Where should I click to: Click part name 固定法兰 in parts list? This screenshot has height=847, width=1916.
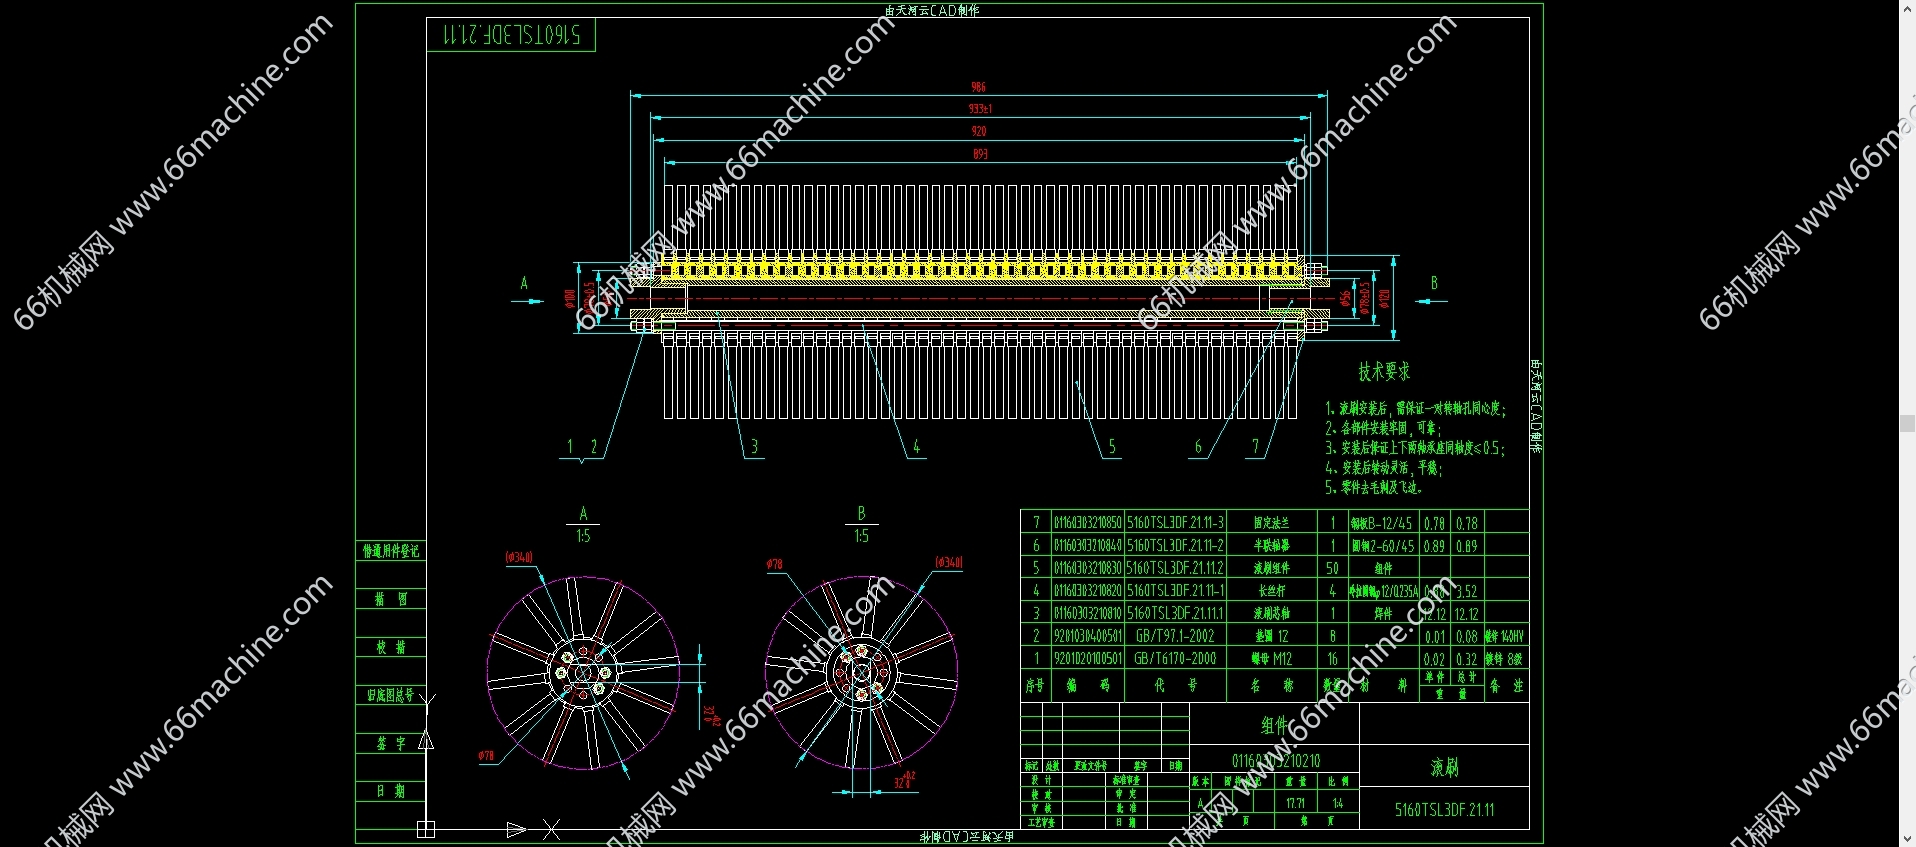[x=1271, y=523]
